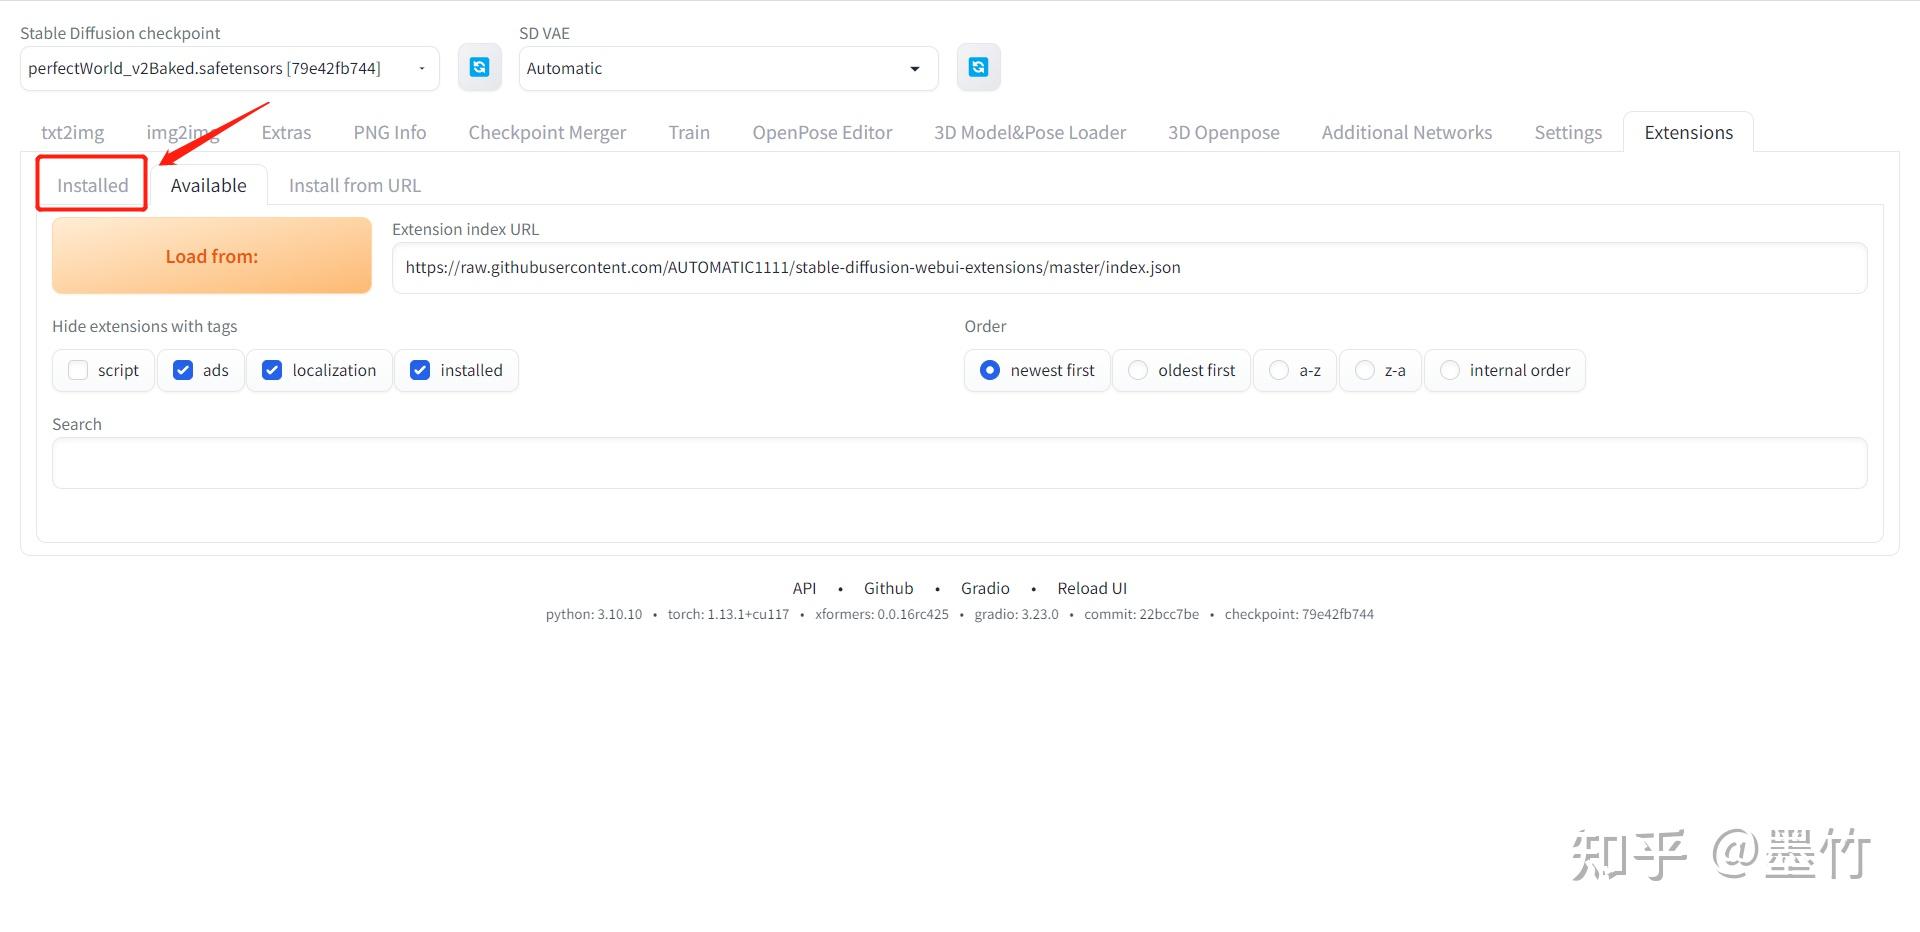Image resolution: width=1920 pixels, height=932 pixels.
Task: Click the refresh icon beside Stable Diffusion checkpoint
Action: point(480,67)
